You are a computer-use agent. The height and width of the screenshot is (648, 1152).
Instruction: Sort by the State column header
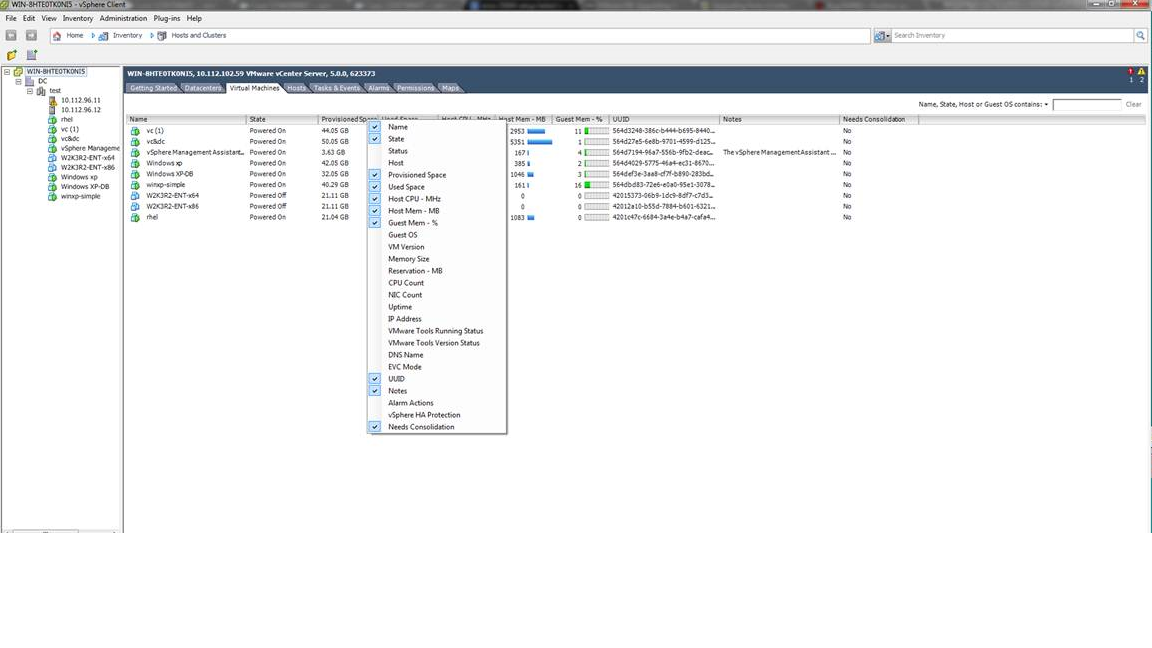[x=282, y=119]
